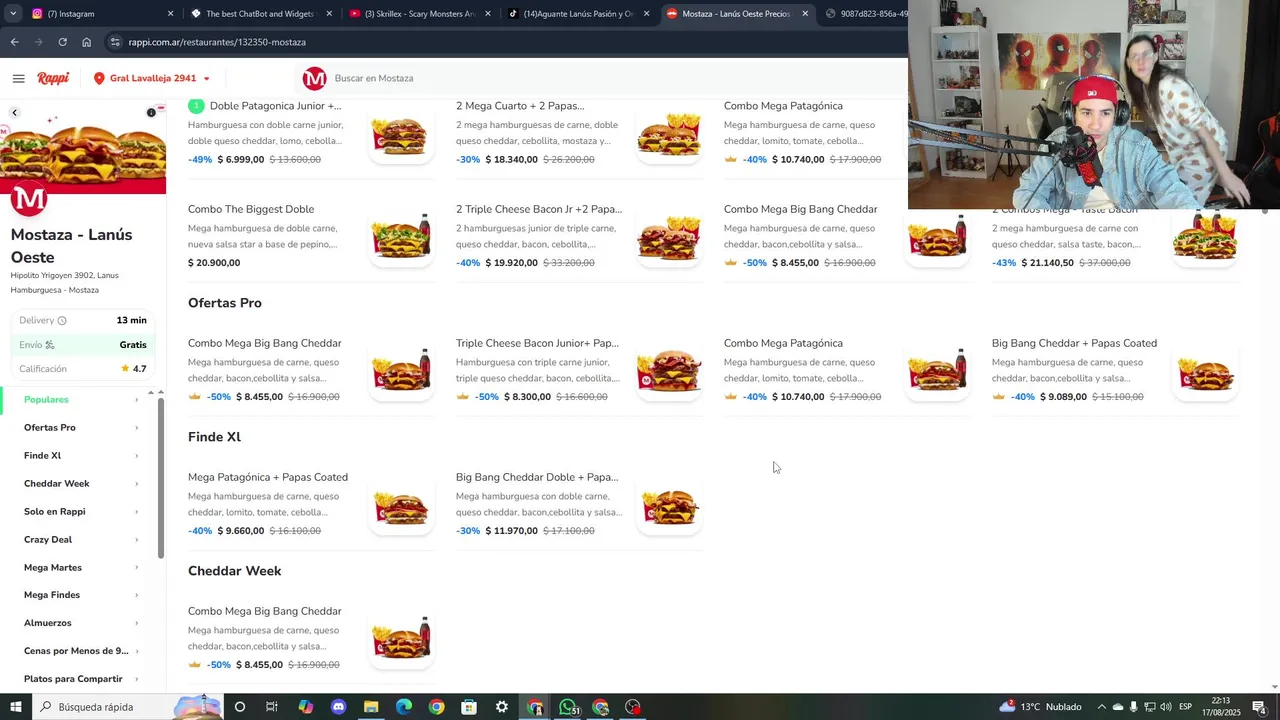This screenshot has height=720, width=1280.
Task: Open the Rappi hamburger menu
Action: pos(18,78)
